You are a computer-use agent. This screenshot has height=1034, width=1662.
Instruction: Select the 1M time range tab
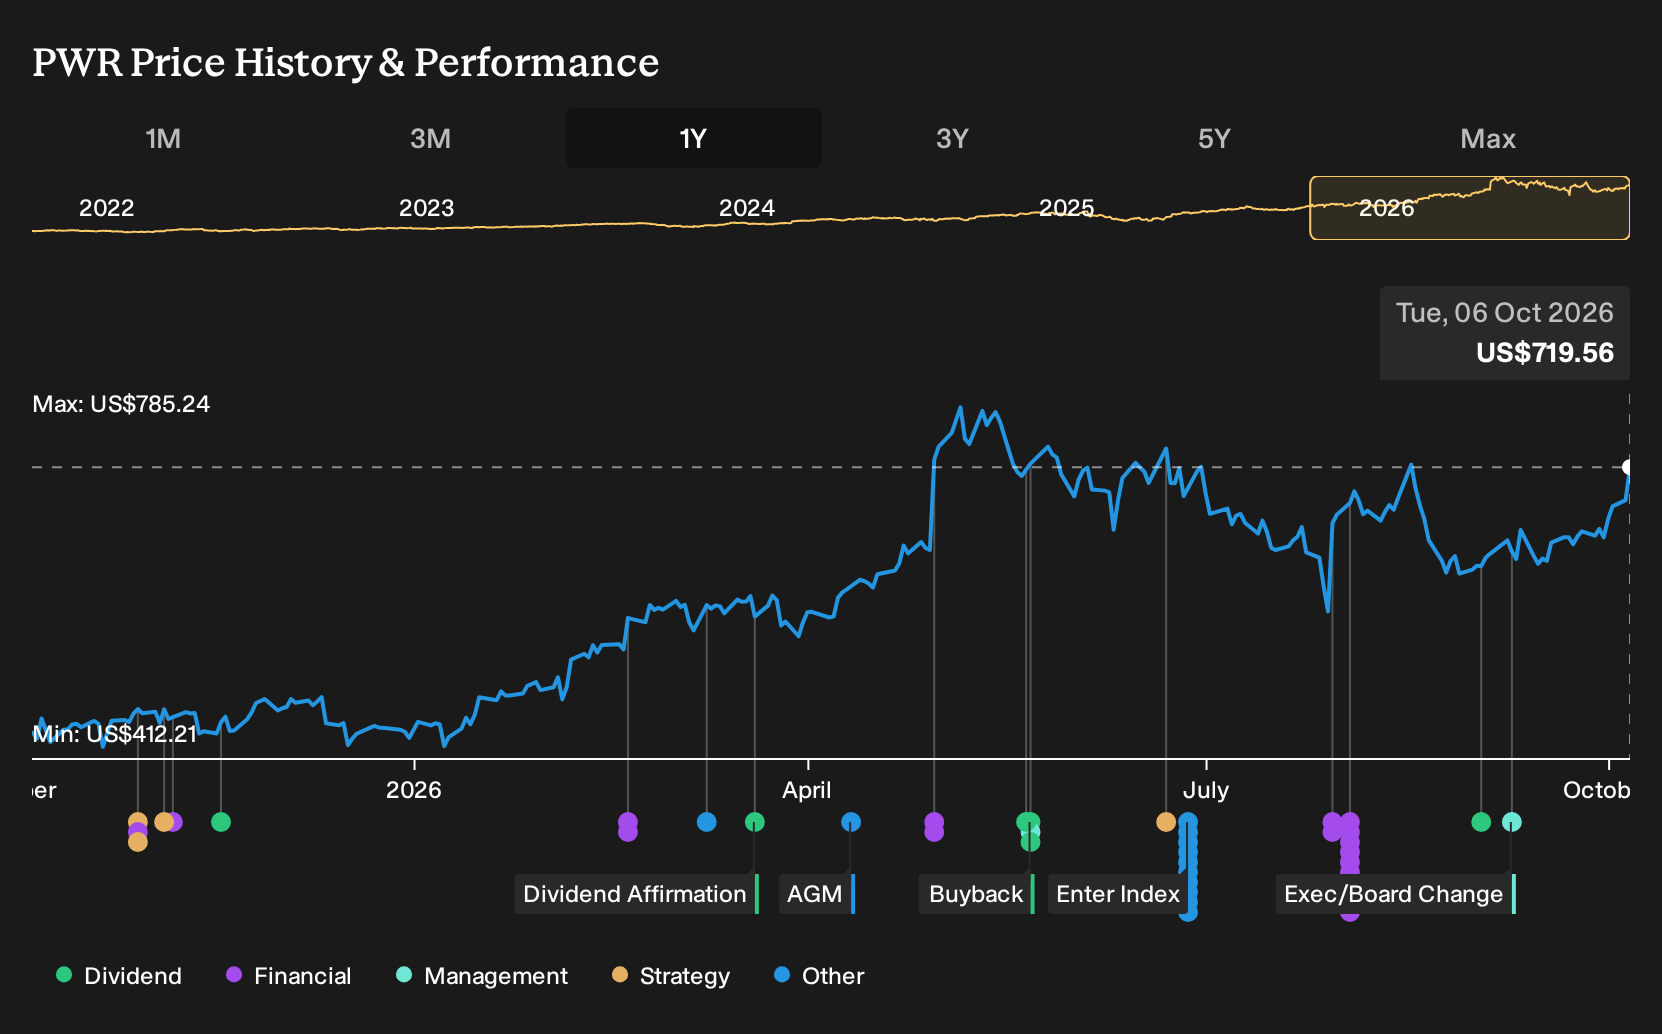163,138
